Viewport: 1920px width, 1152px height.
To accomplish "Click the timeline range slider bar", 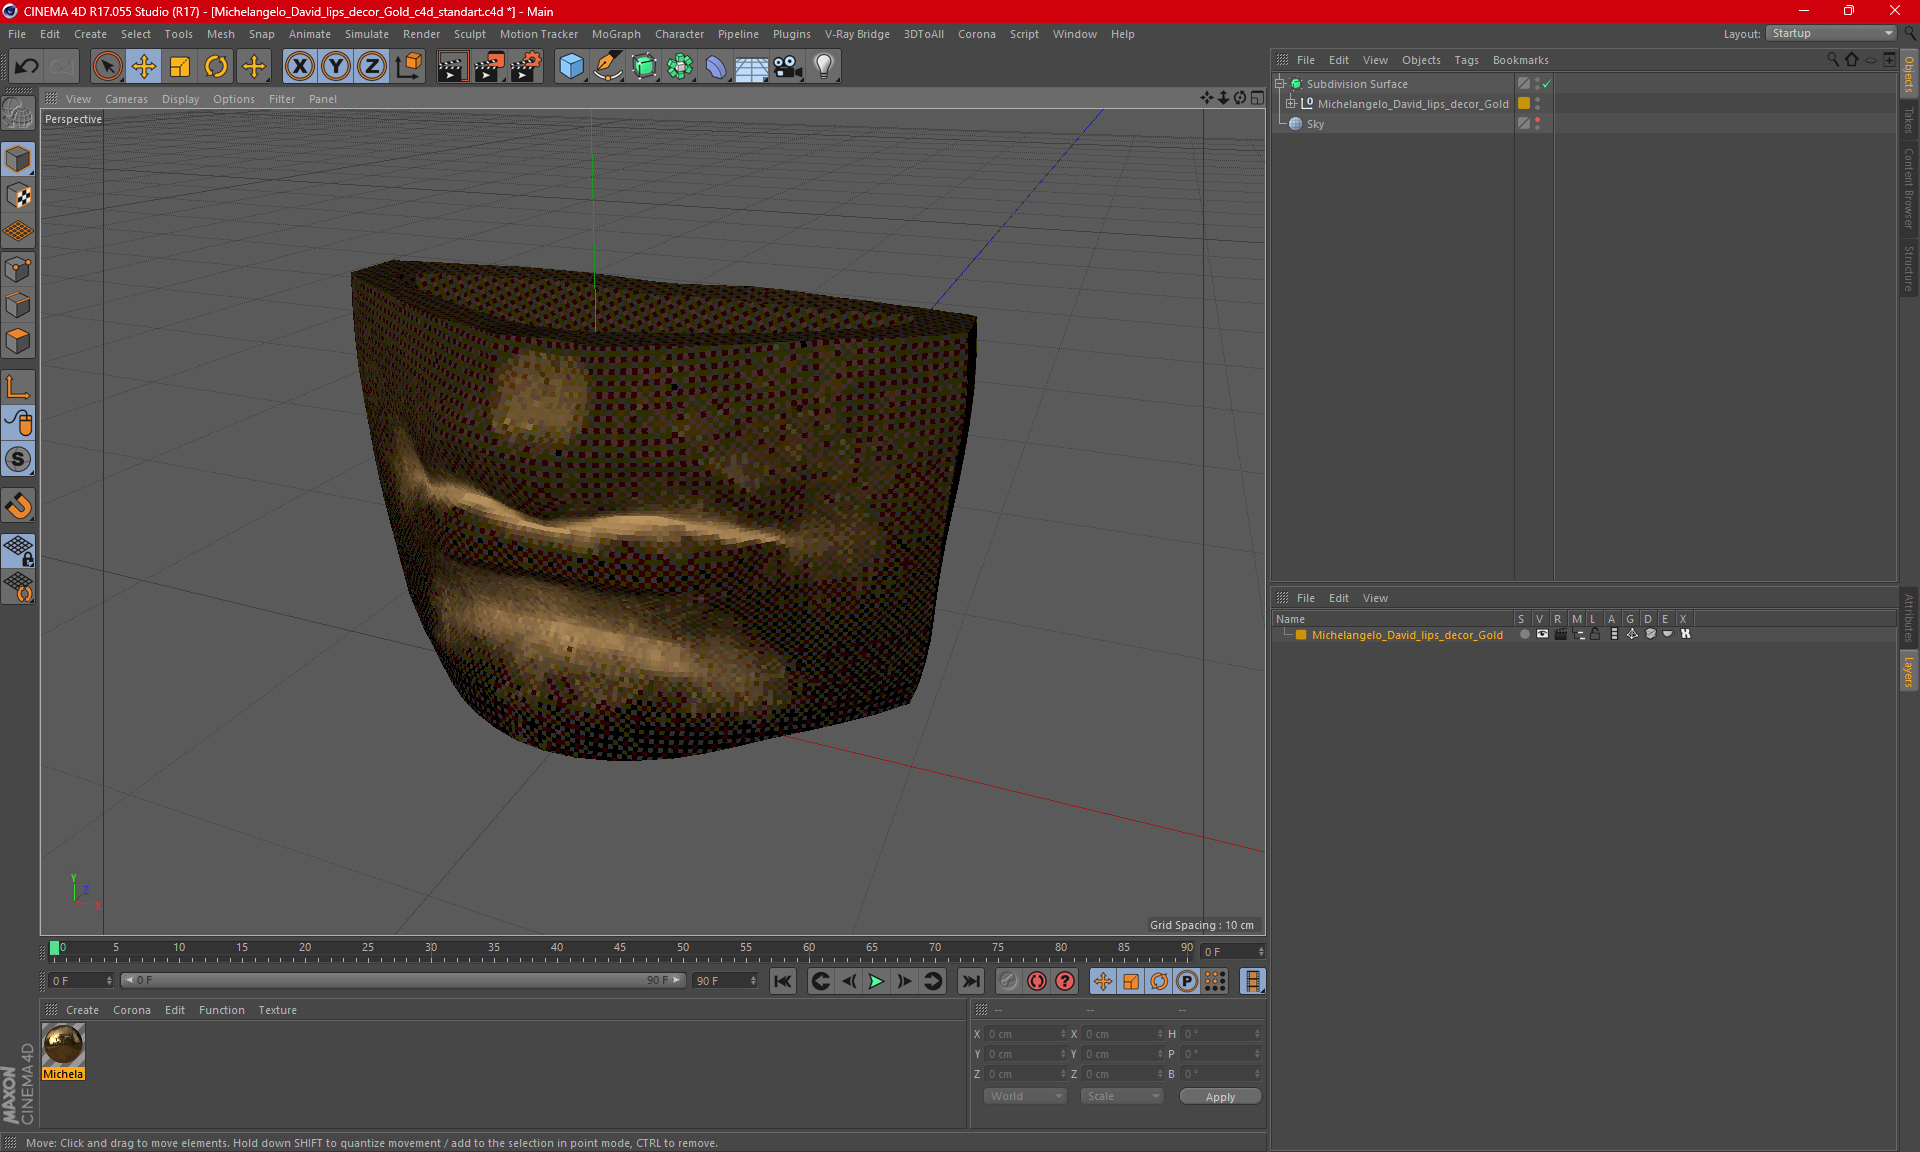I will click(x=403, y=980).
